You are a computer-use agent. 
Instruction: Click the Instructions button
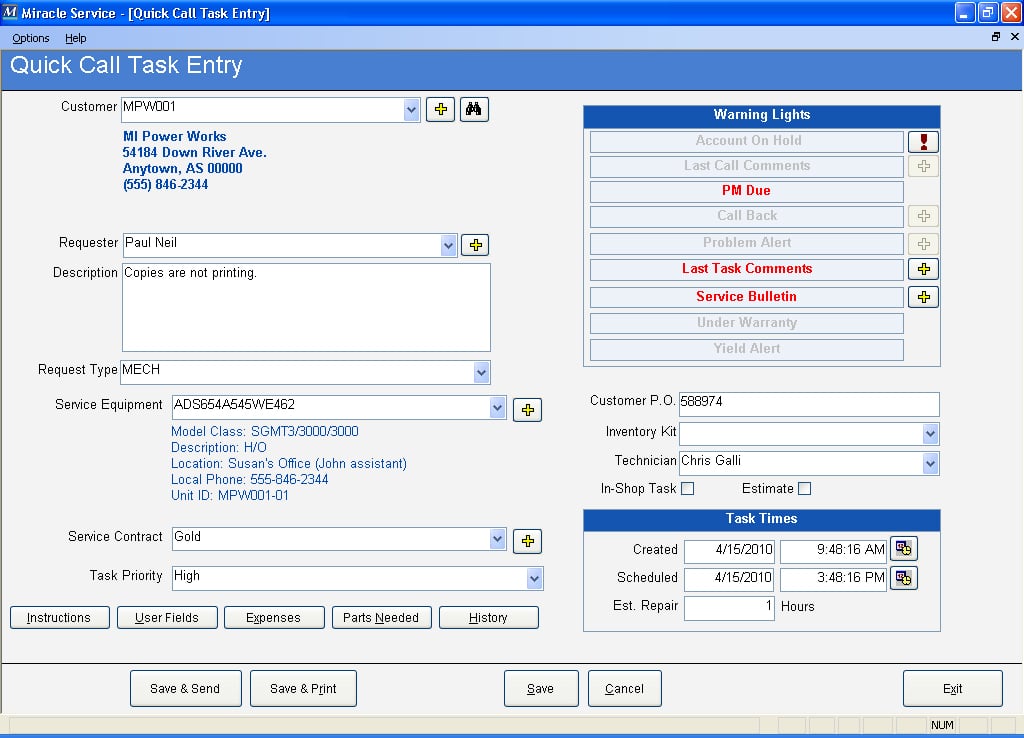click(x=60, y=618)
